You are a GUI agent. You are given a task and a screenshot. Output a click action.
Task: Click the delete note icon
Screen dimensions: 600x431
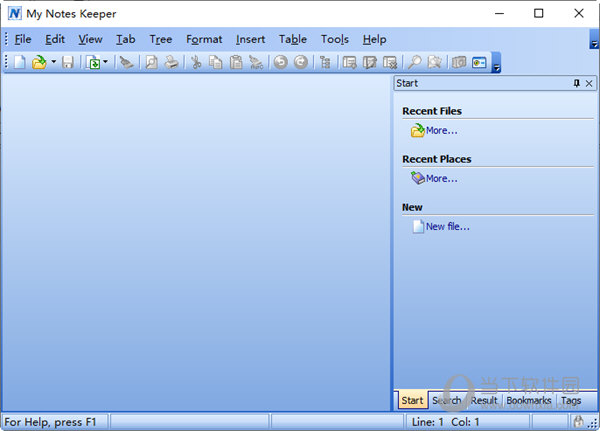pos(390,62)
